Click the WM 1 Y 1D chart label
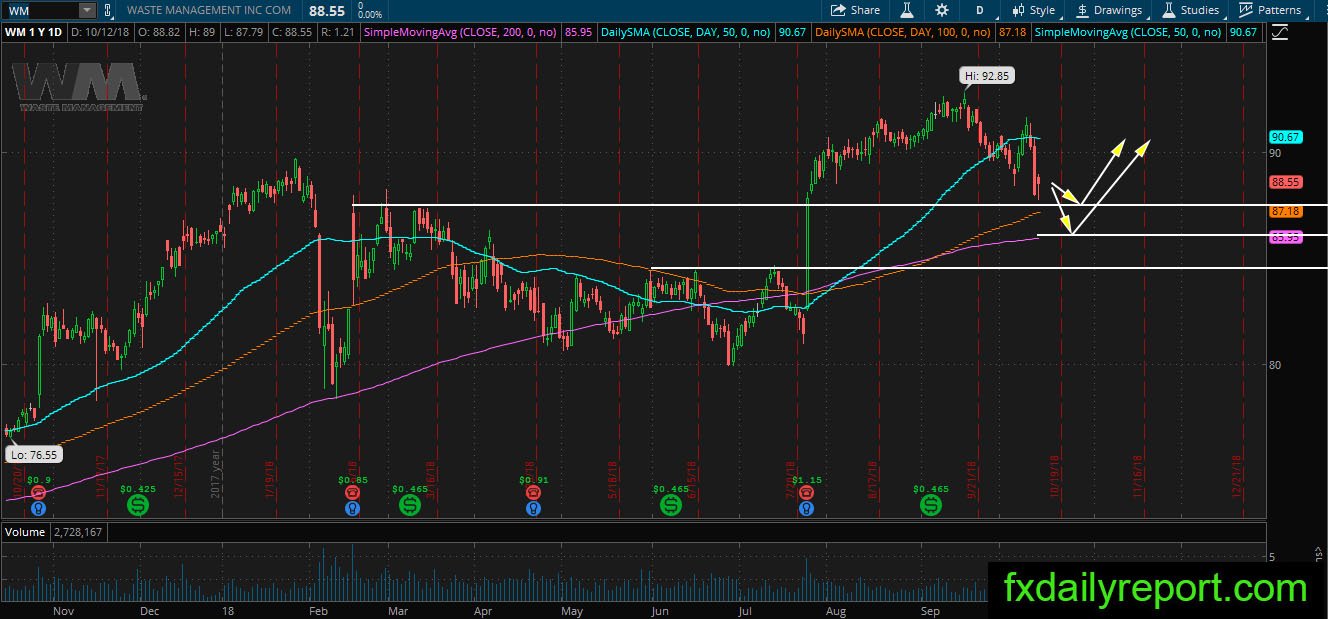The height and width of the screenshot is (619, 1328). tap(32, 33)
